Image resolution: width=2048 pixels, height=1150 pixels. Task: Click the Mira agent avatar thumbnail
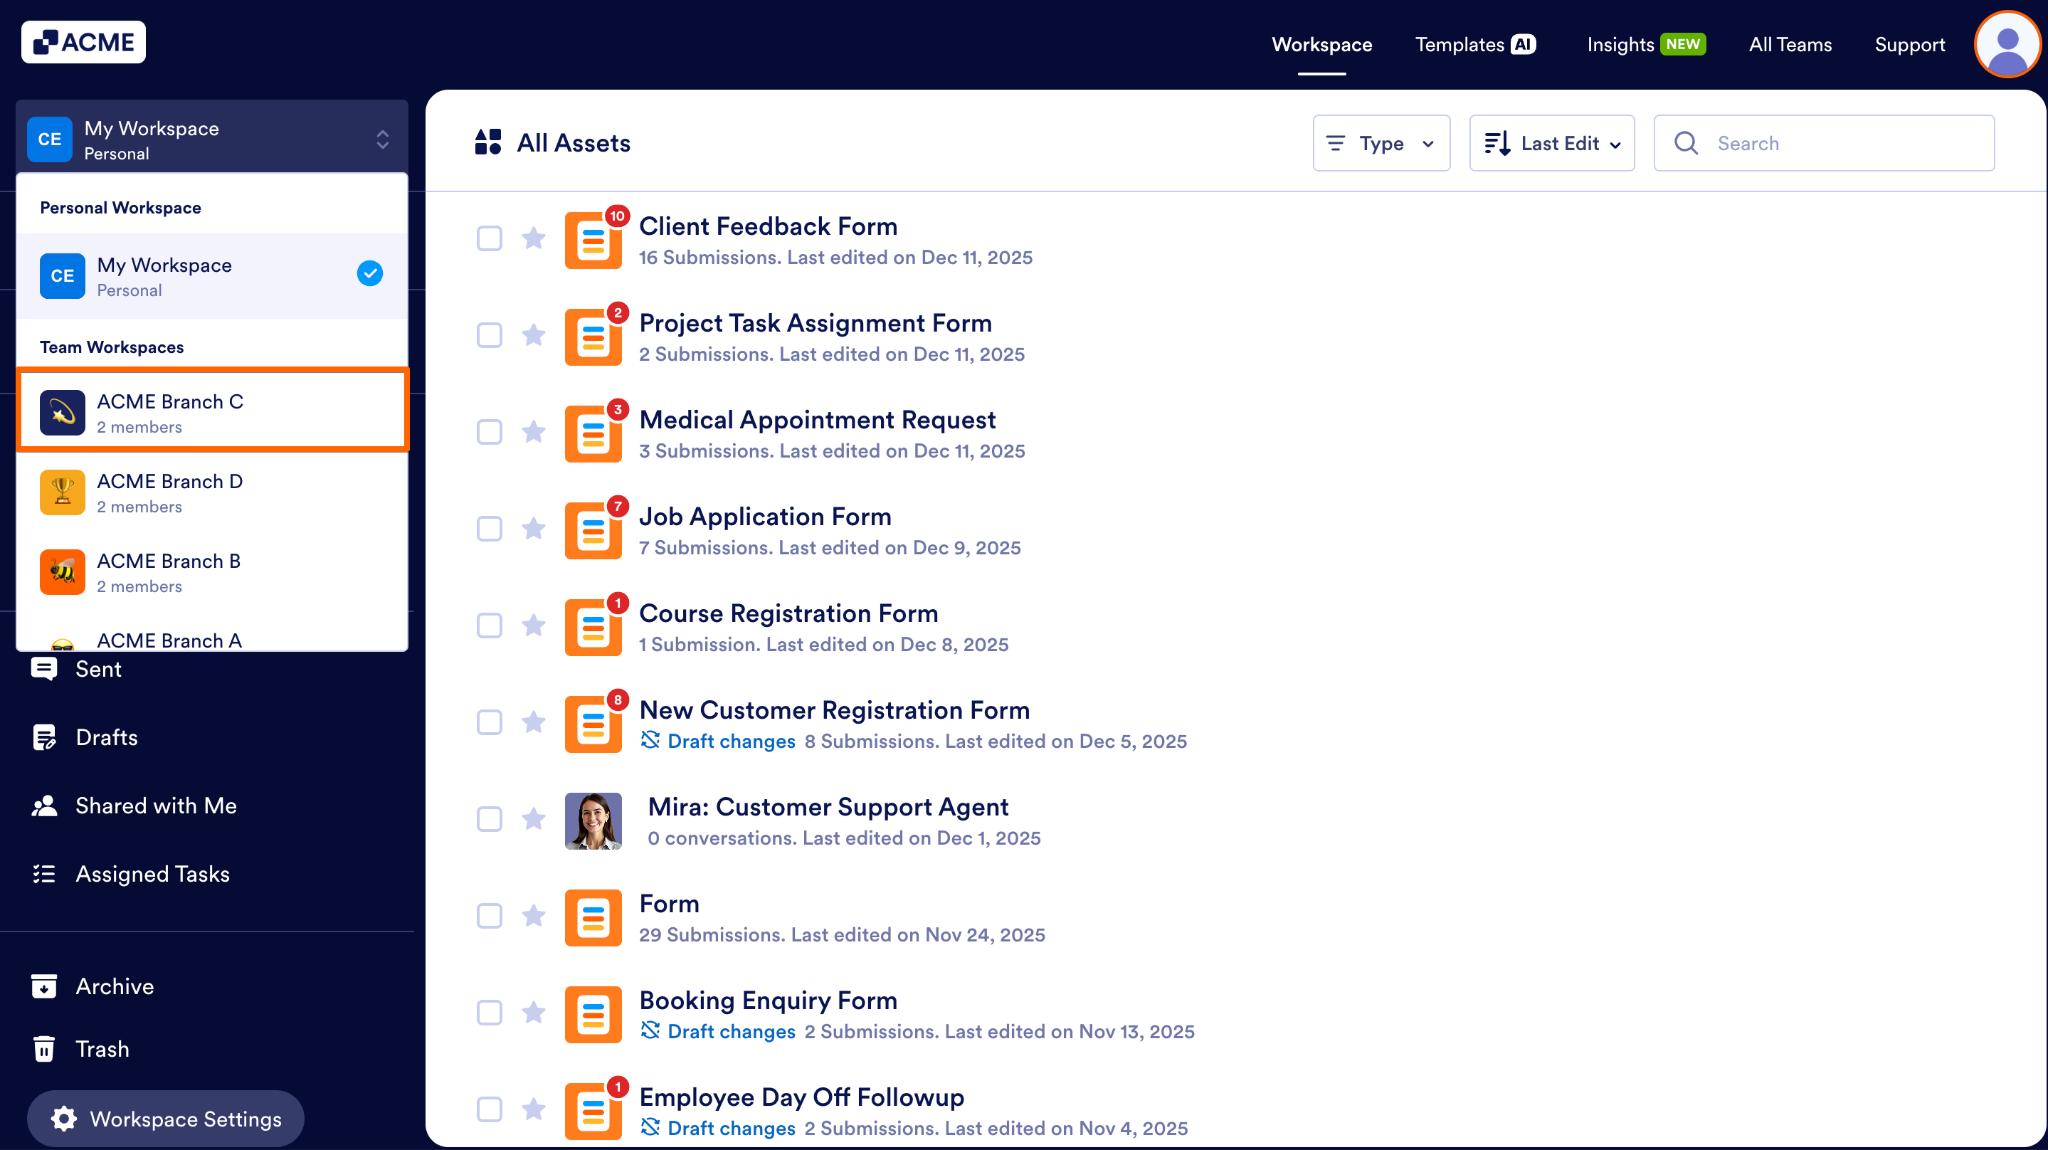(x=593, y=821)
